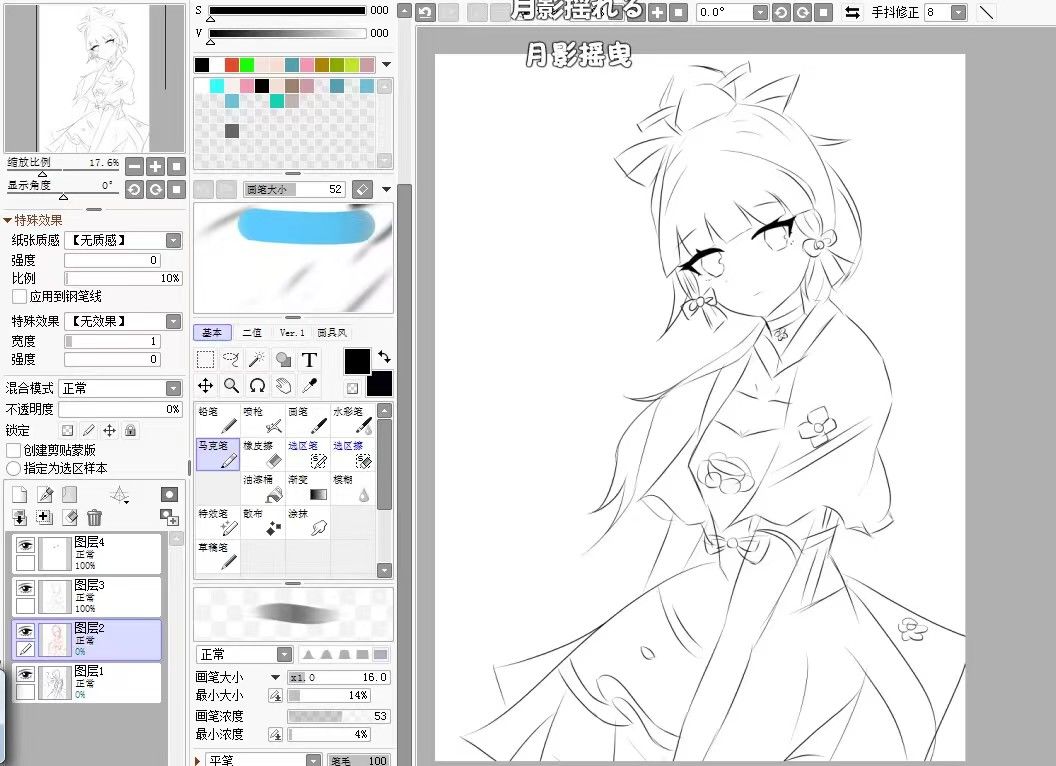Create a new normal layer icon
The image size is (1056, 766).
tap(20, 495)
